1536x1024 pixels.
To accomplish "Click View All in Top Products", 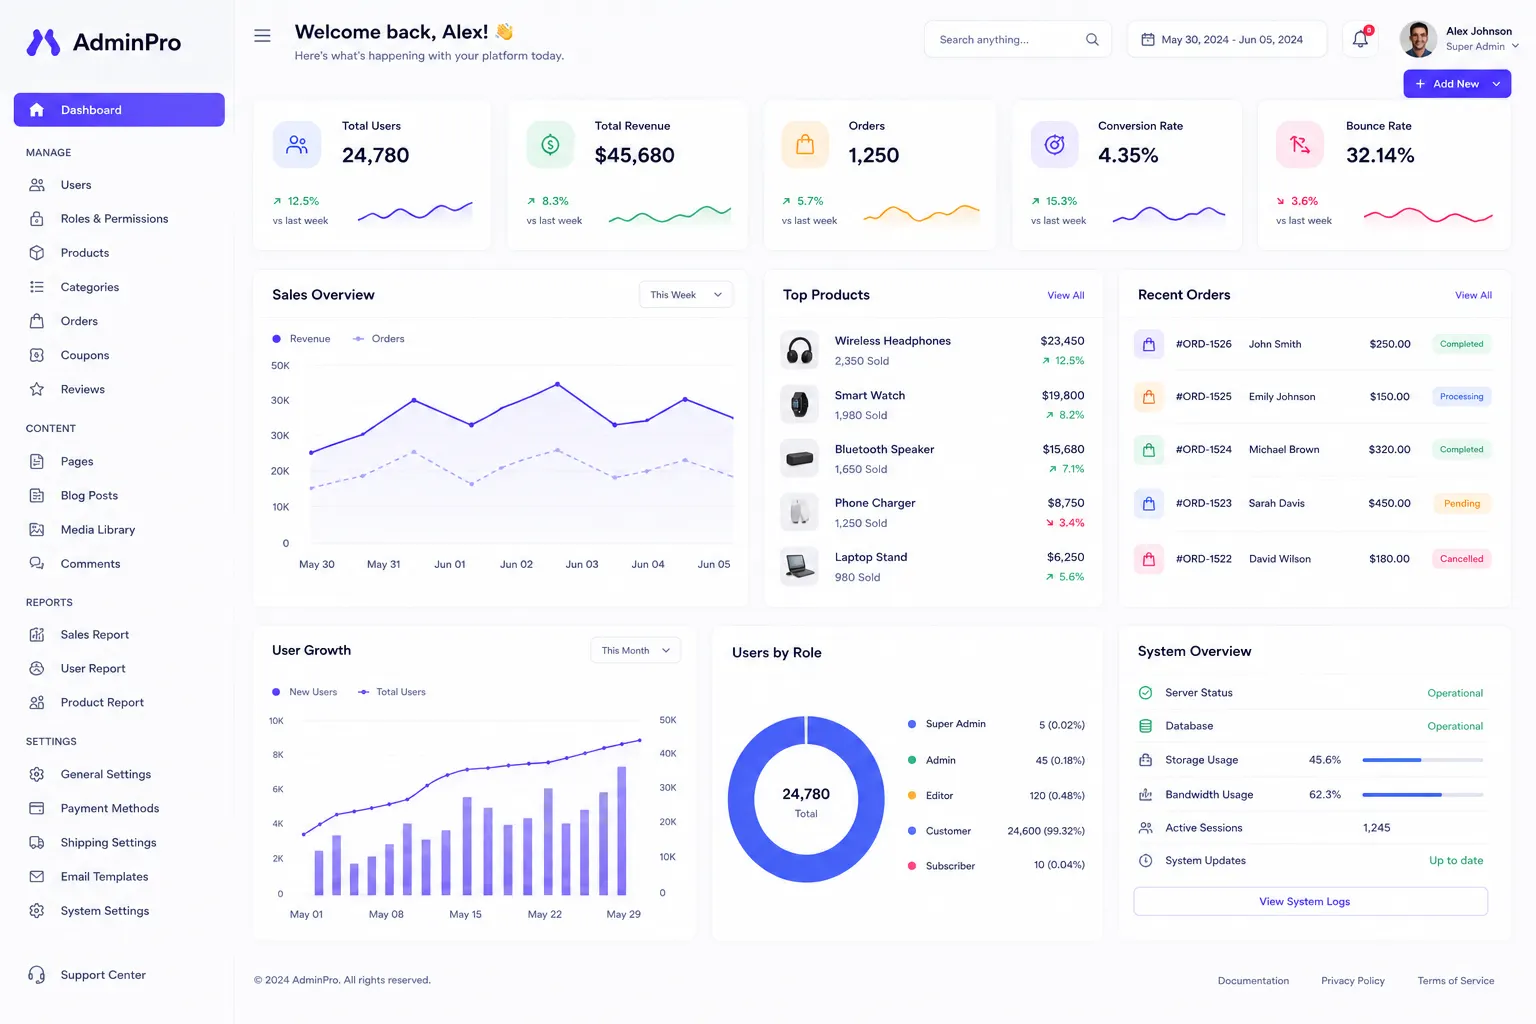I will [x=1066, y=296].
